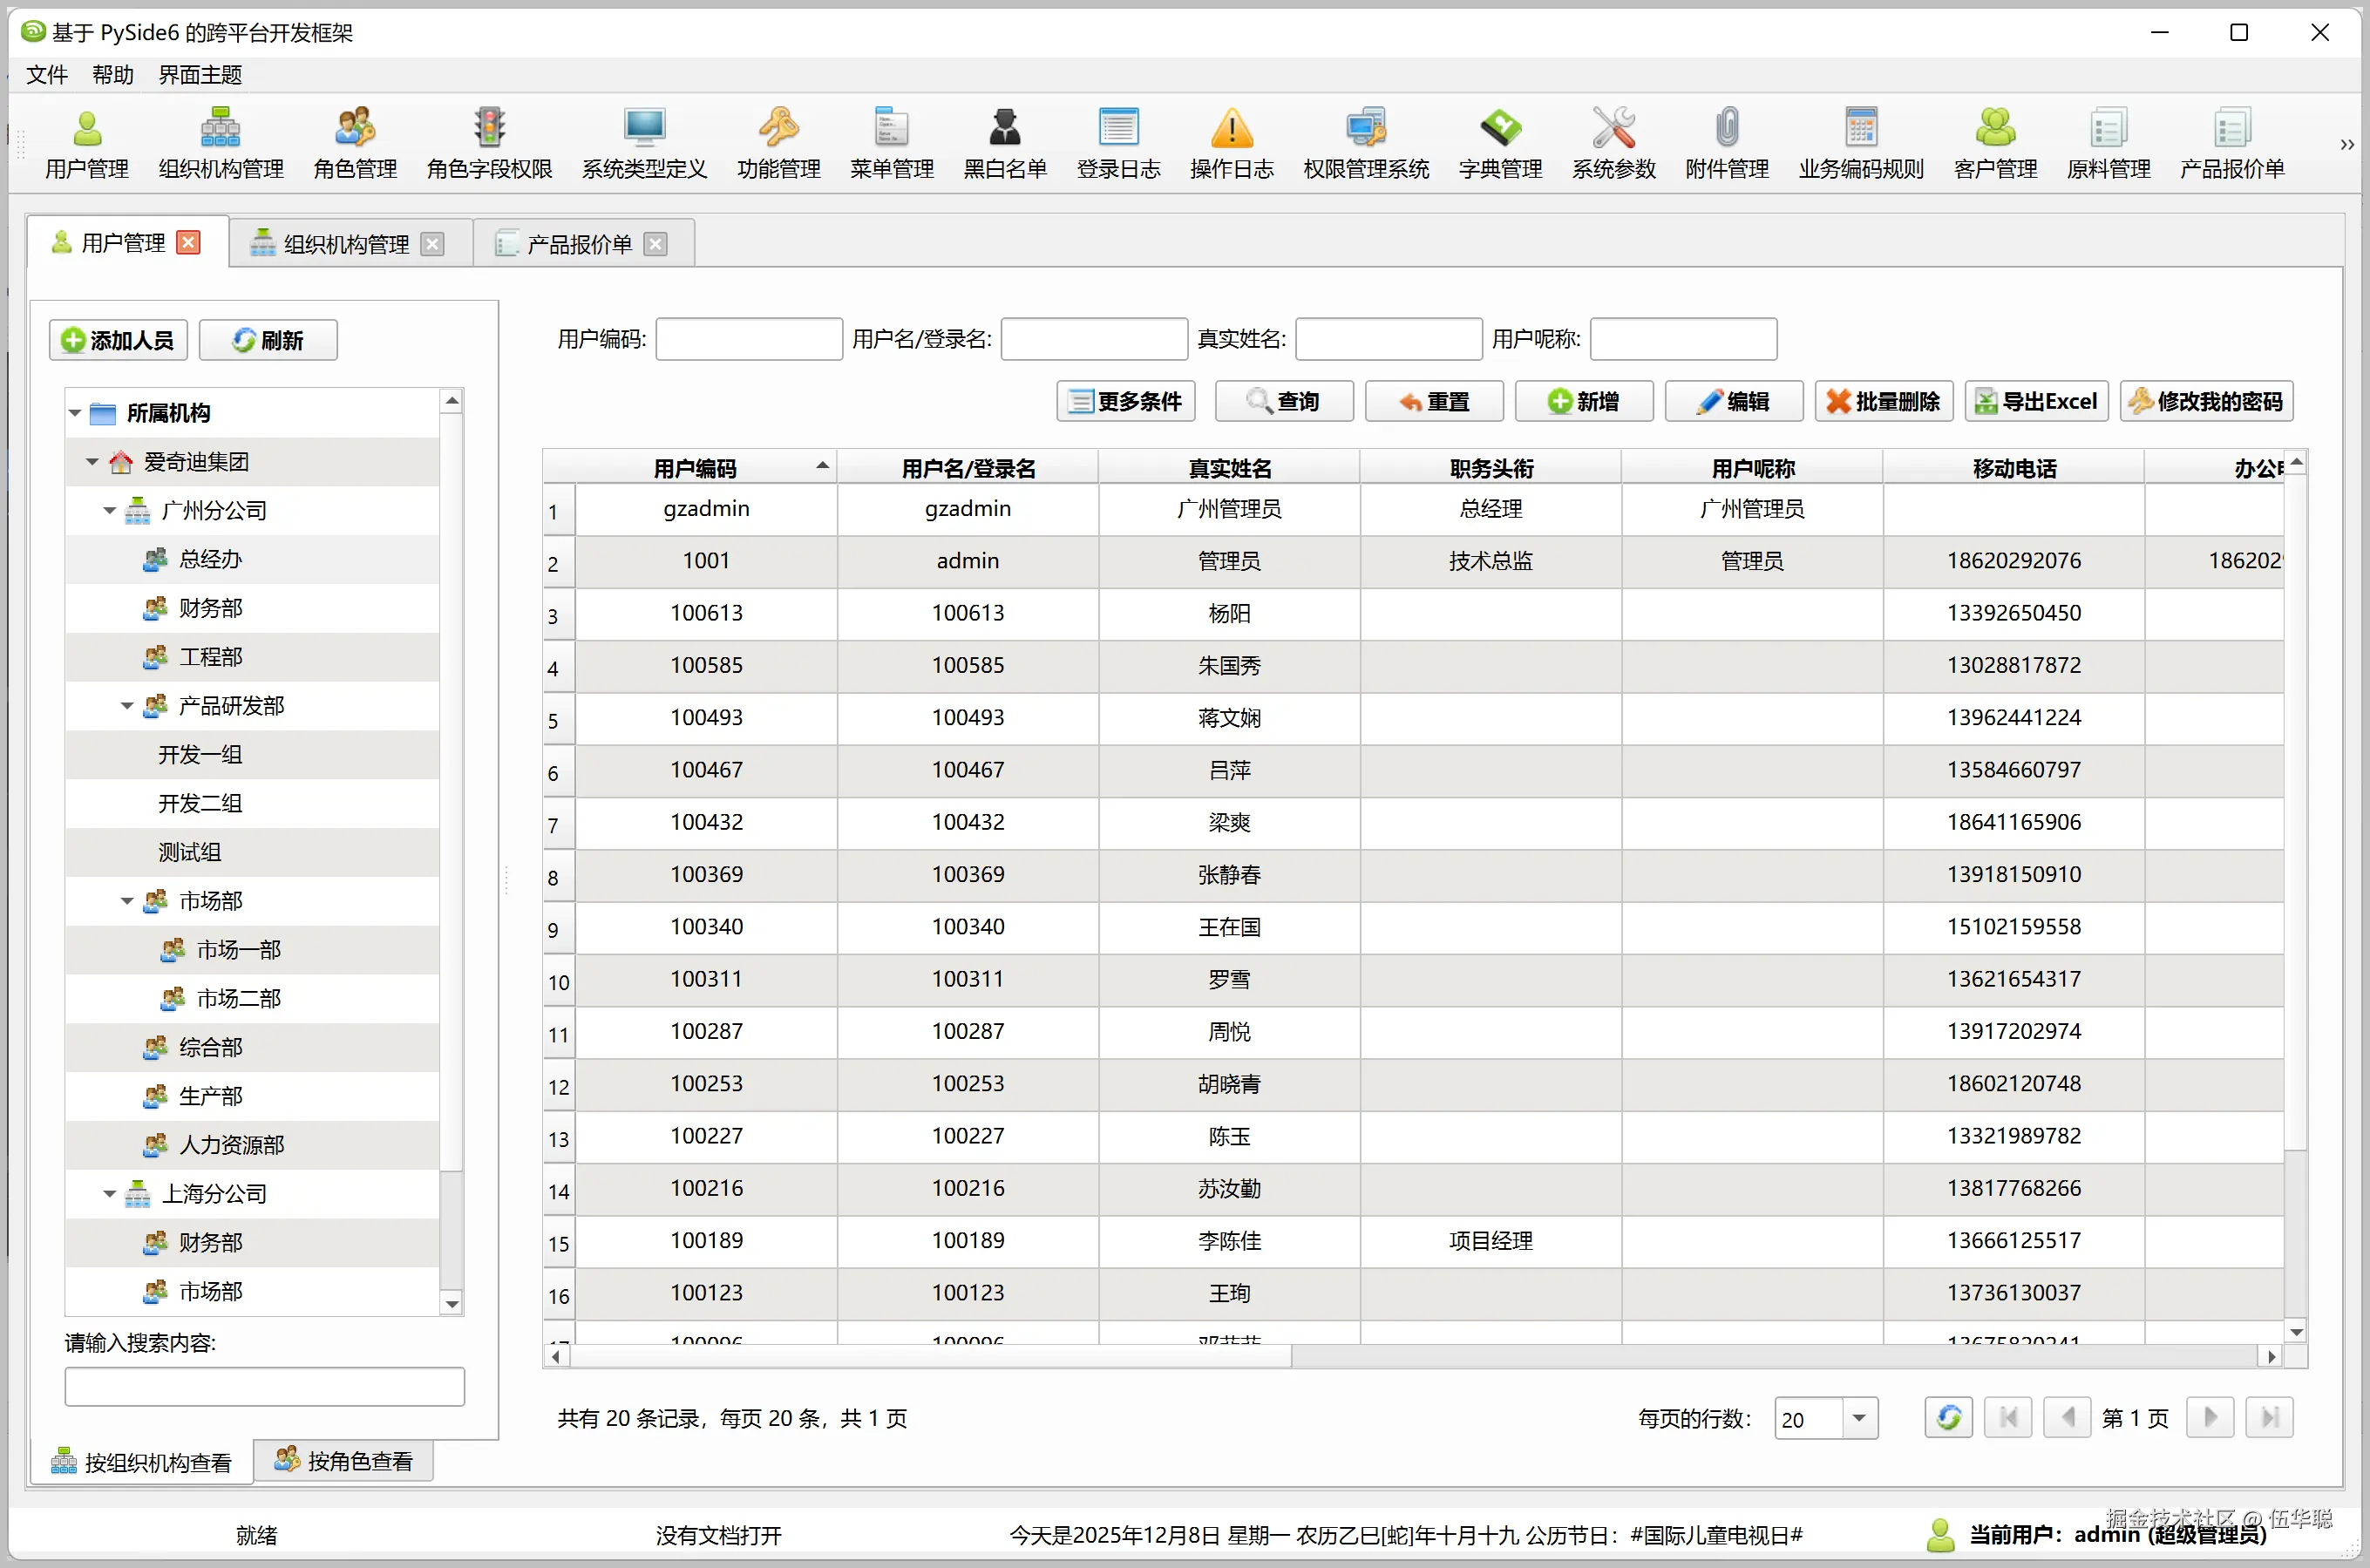
Task: Click the table horizontal scrollbar
Action: [930, 1357]
